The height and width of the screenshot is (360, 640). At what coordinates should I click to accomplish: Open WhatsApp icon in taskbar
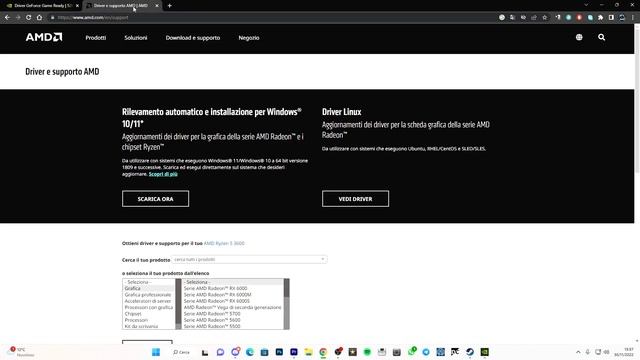[x=411, y=351]
